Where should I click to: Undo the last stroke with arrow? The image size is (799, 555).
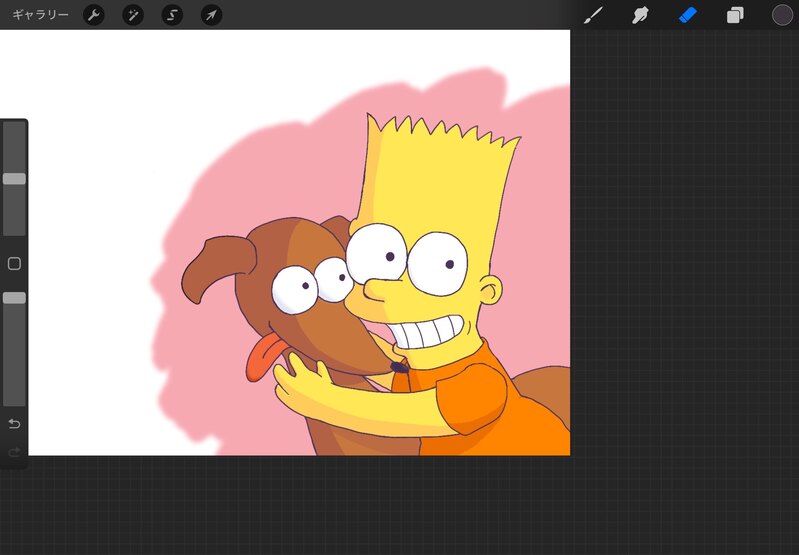click(x=14, y=424)
